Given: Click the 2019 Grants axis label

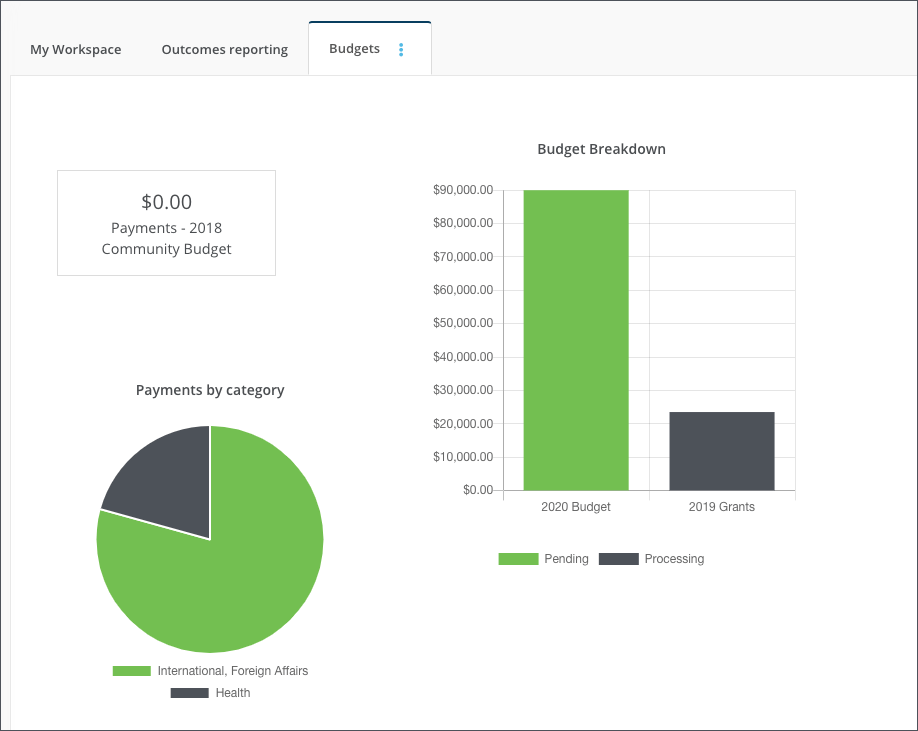Looking at the screenshot, I should (721, 507).
